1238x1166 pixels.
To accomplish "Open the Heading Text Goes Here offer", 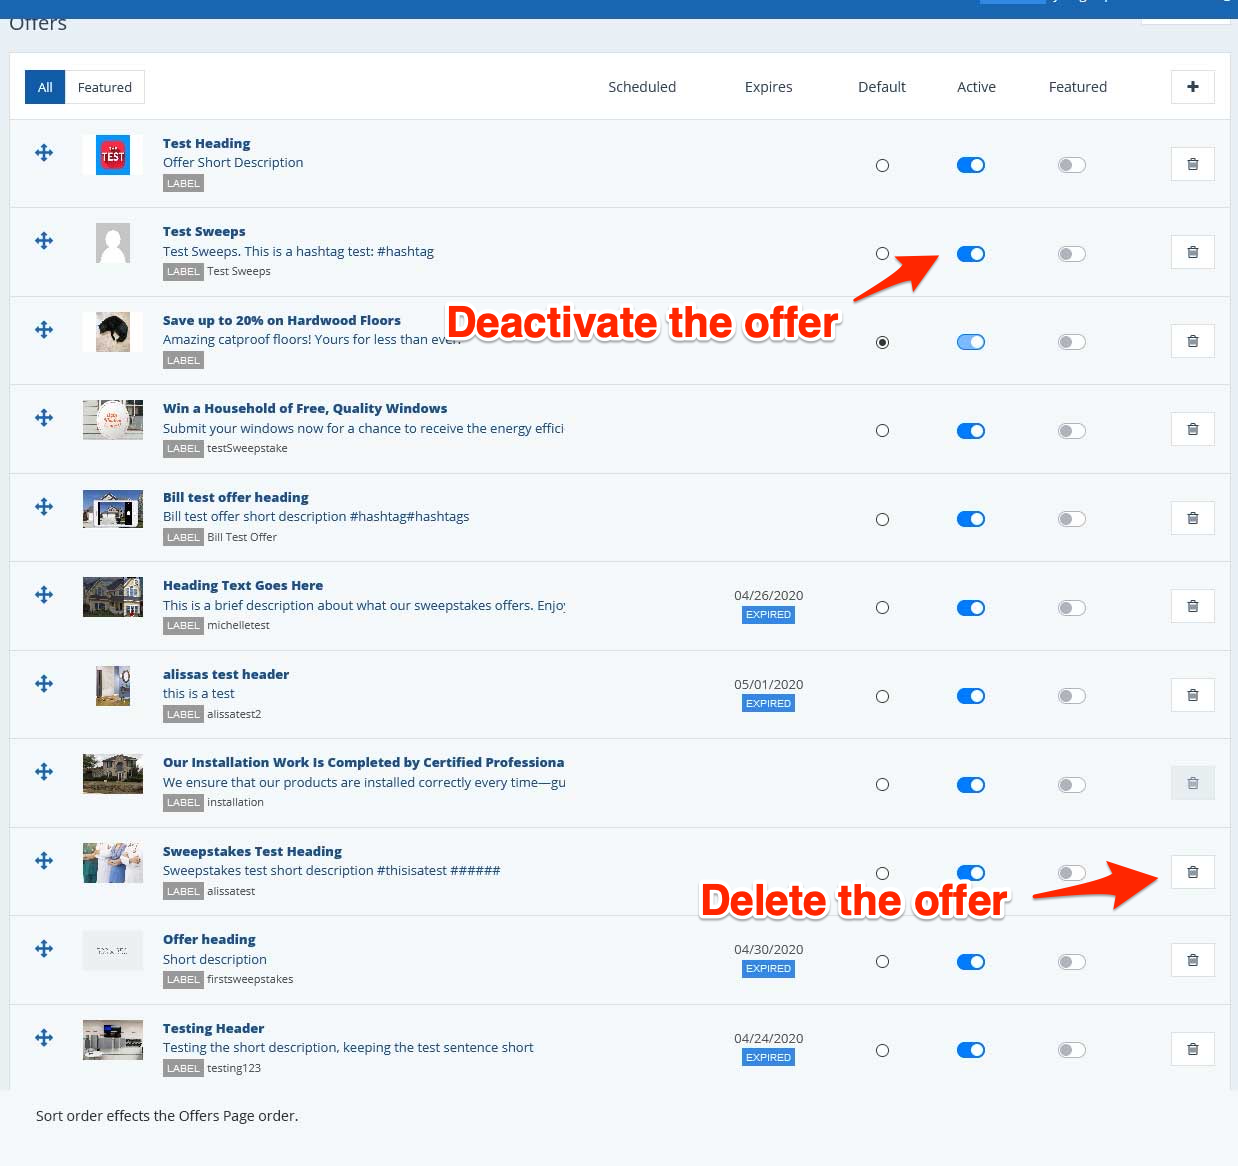I will [243, 585].
